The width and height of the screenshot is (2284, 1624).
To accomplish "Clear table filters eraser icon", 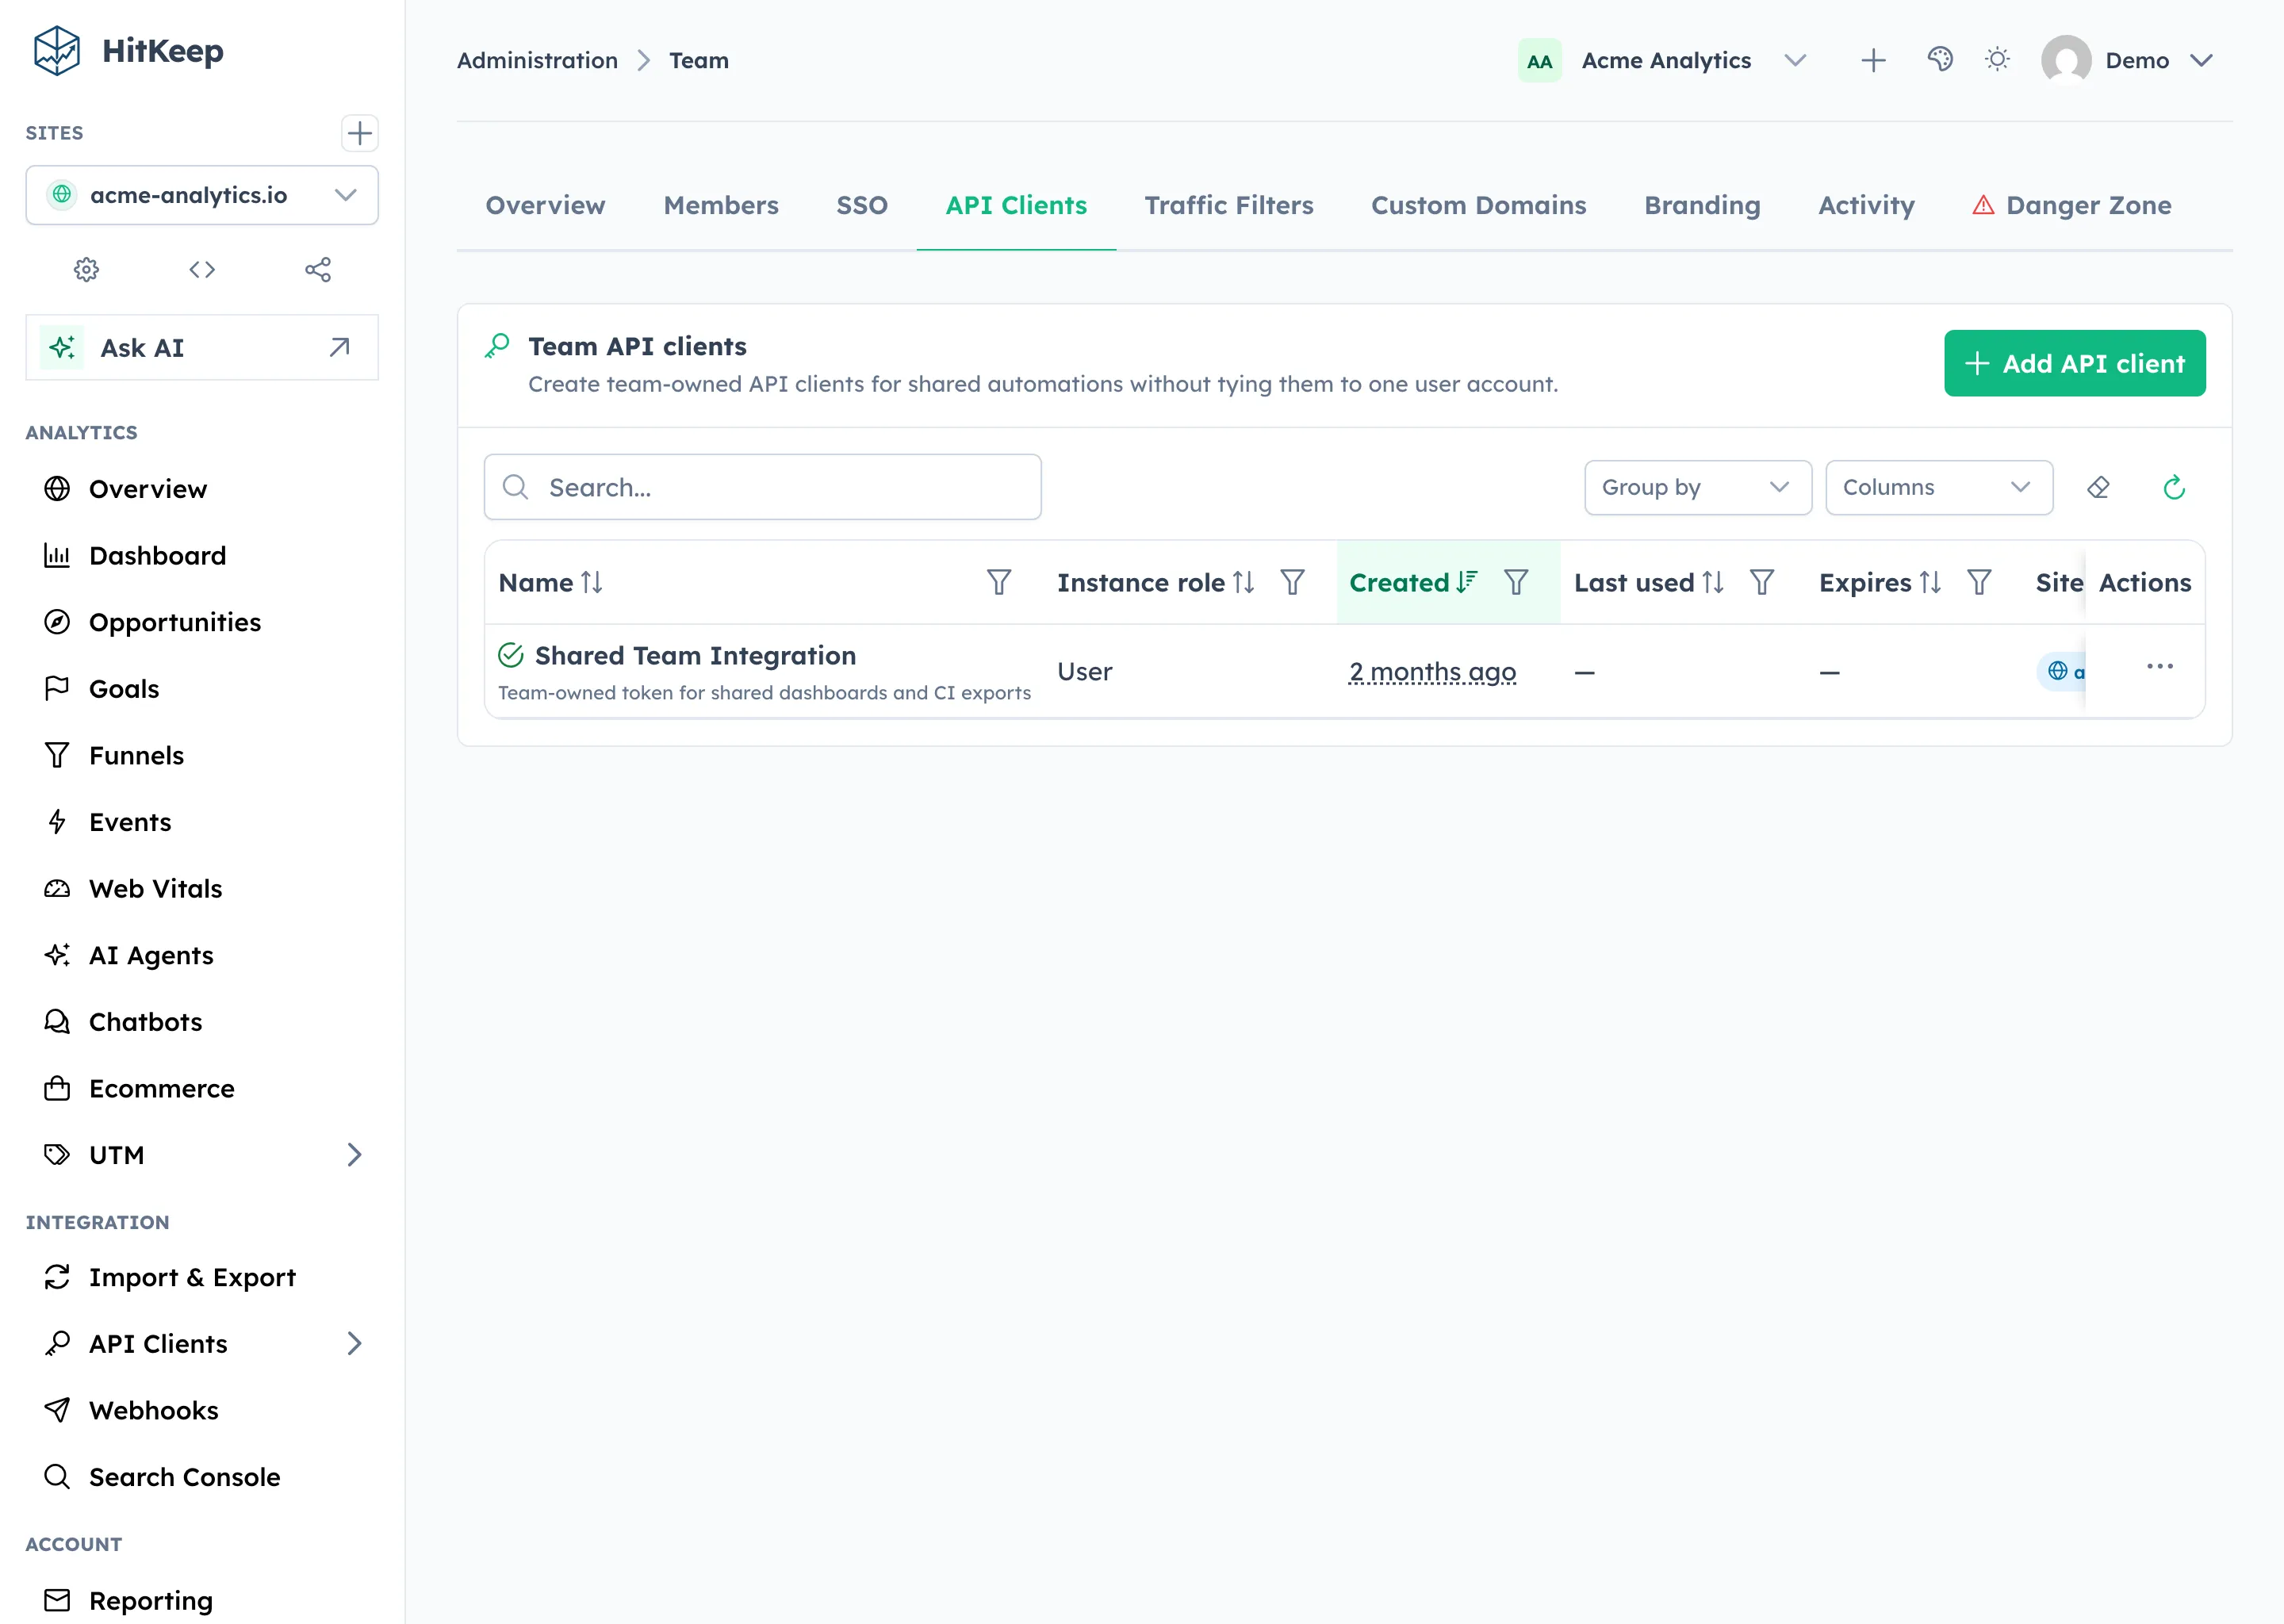I will 2098,487.
